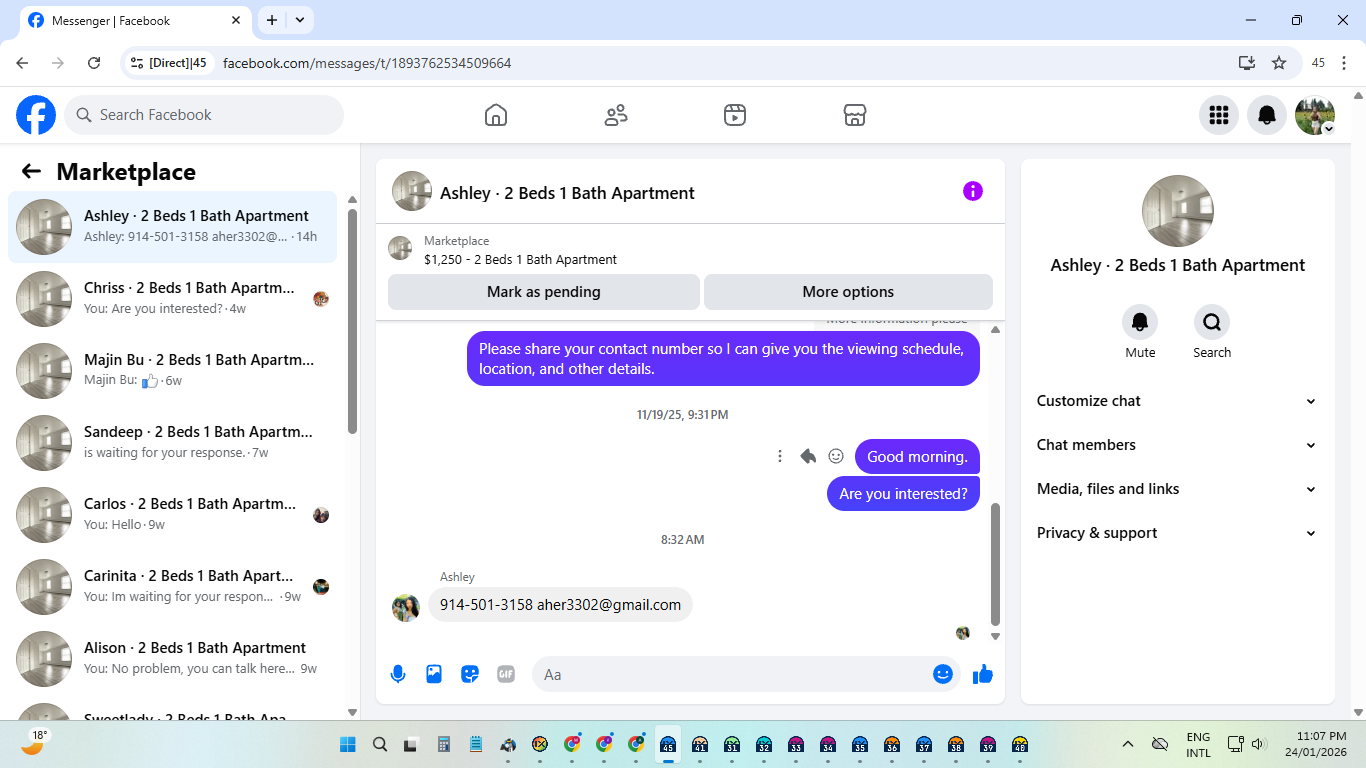Reply to the Good morning message

[x=808, y=456]
